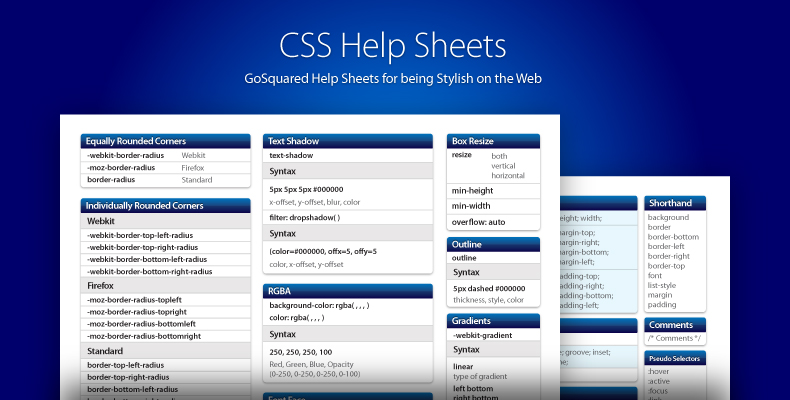Click the "Syntax" heading directly below text-shadow
This screenshot has width=790, height=400.
pyautogui.click(x=348, y=171)
